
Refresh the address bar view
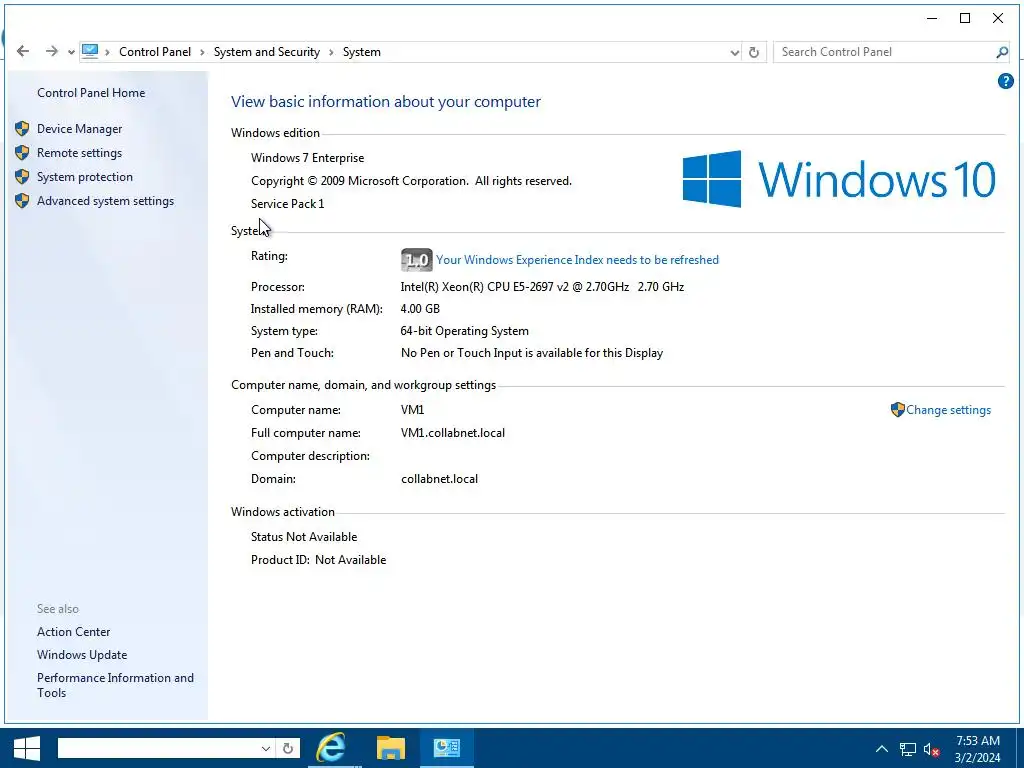click(754, 52)
